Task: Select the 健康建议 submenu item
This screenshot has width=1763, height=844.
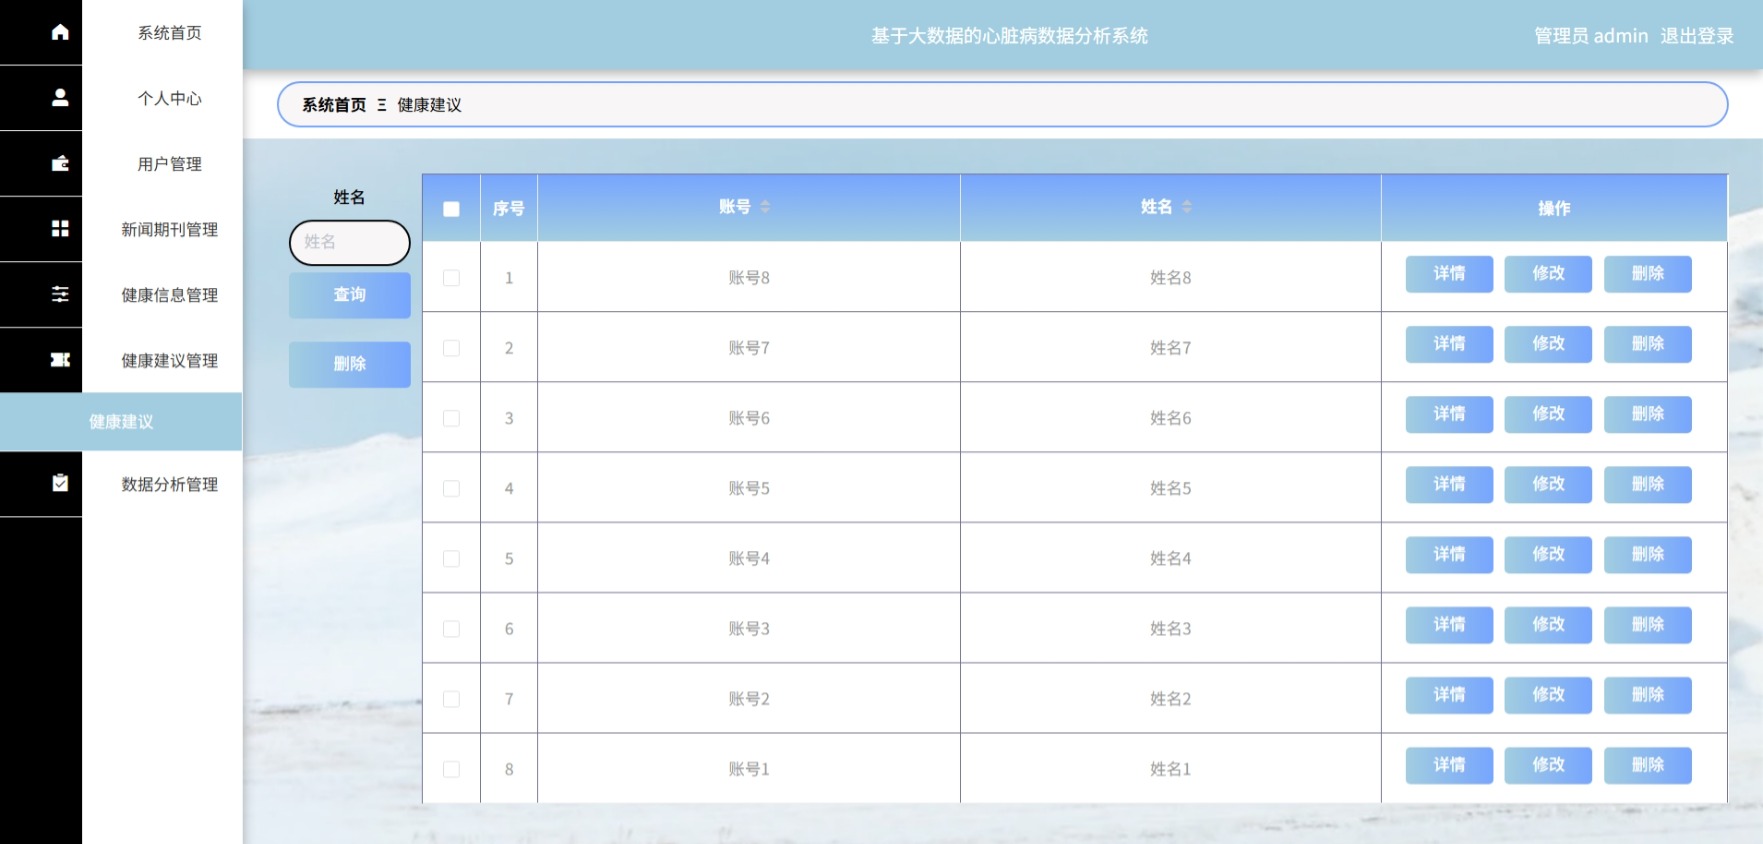Action: 121,422
